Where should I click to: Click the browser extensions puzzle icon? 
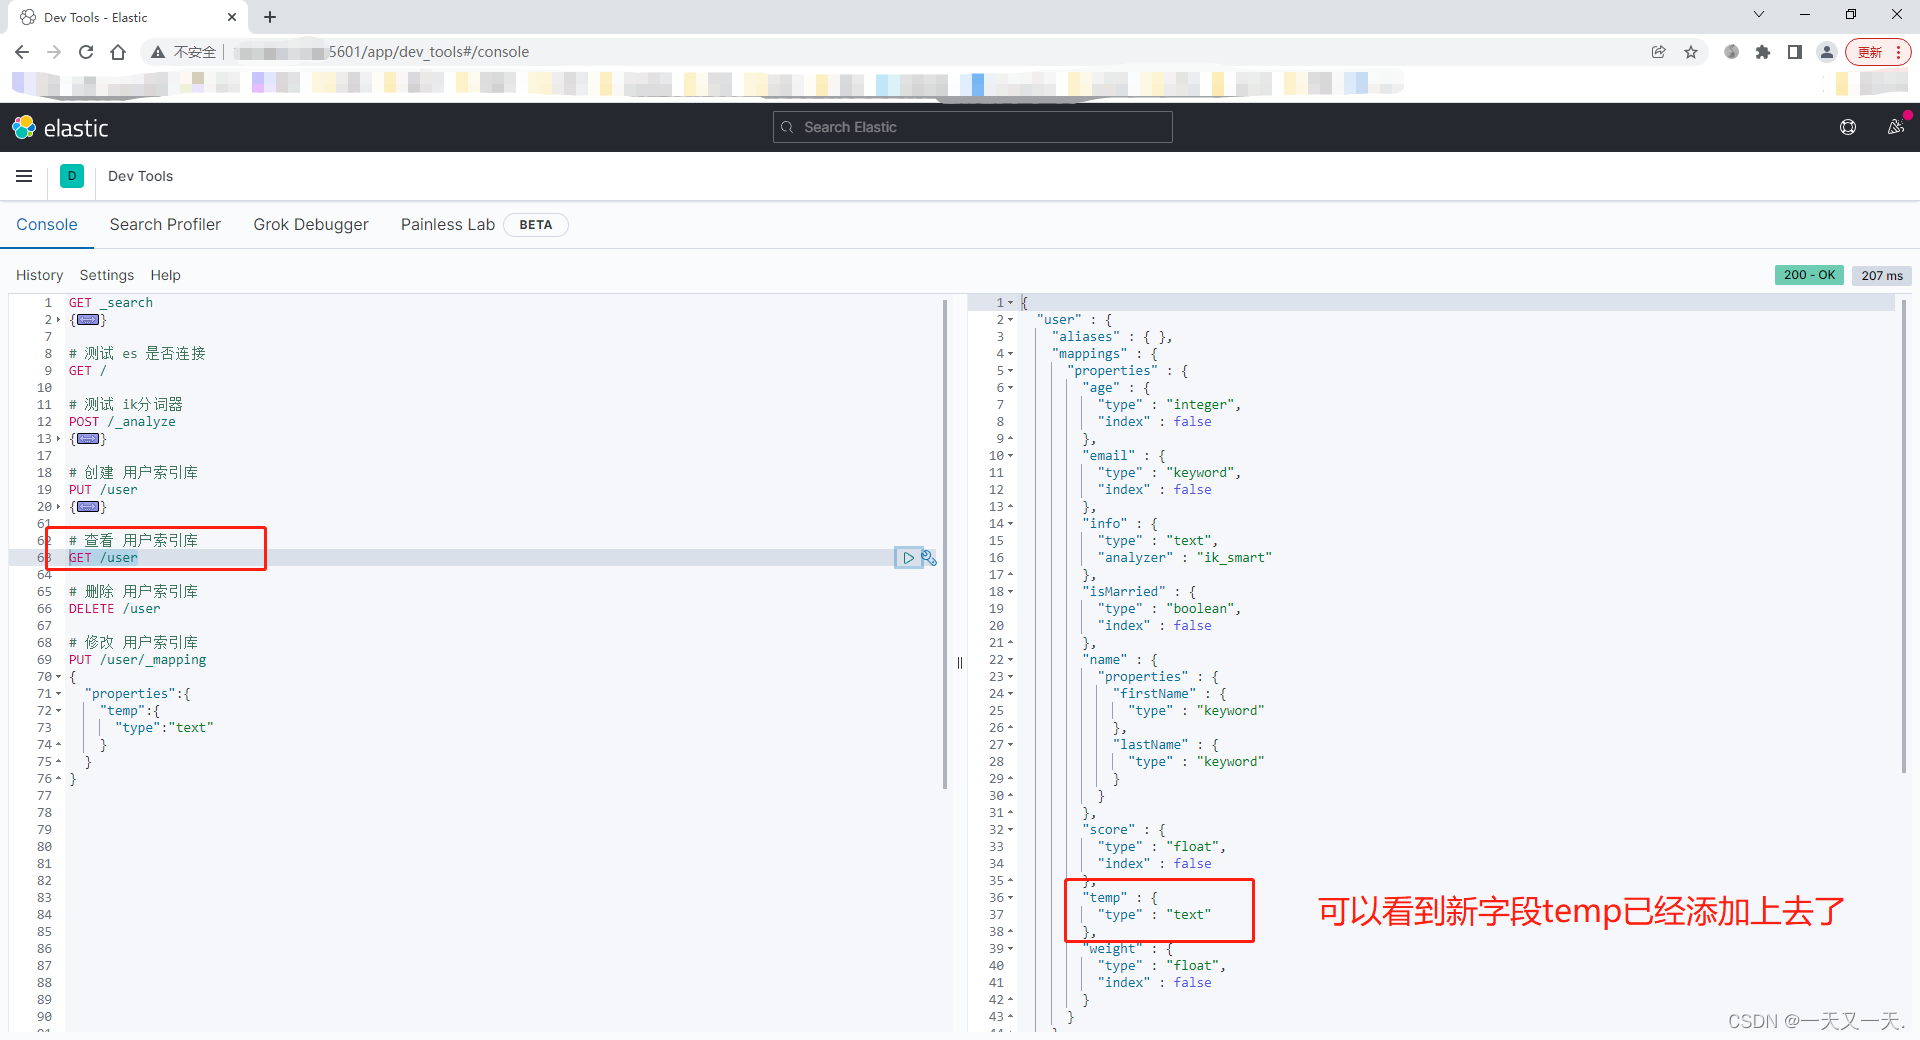click(x=1763, y=51)
